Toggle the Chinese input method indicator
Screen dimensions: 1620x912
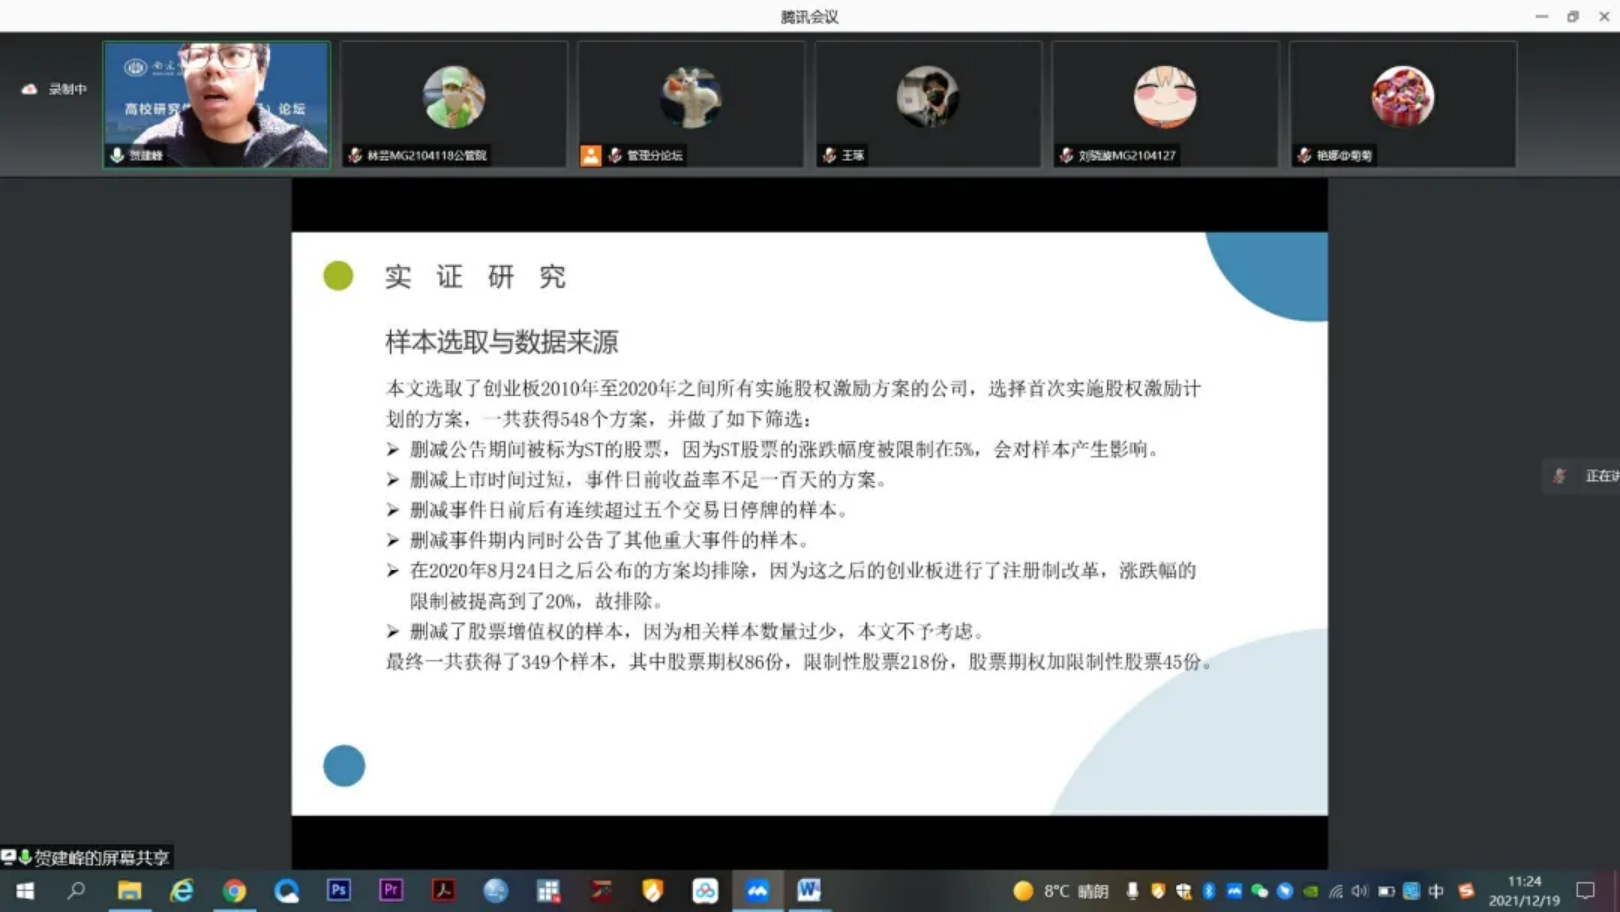tap(1436, 891)
